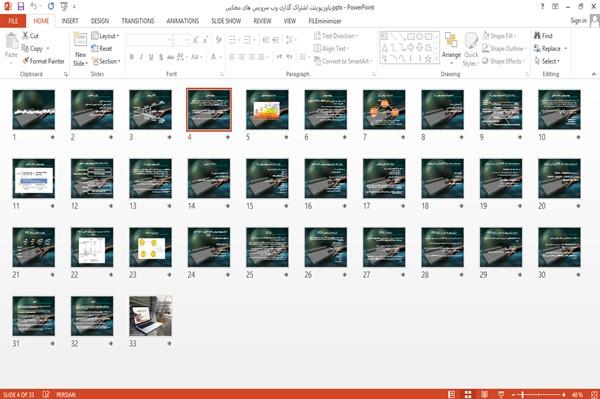Image resolution: width=600 pixels, height=399 pixels.
Task: Start Slide Show from the status bar
Action: [501, 394]
